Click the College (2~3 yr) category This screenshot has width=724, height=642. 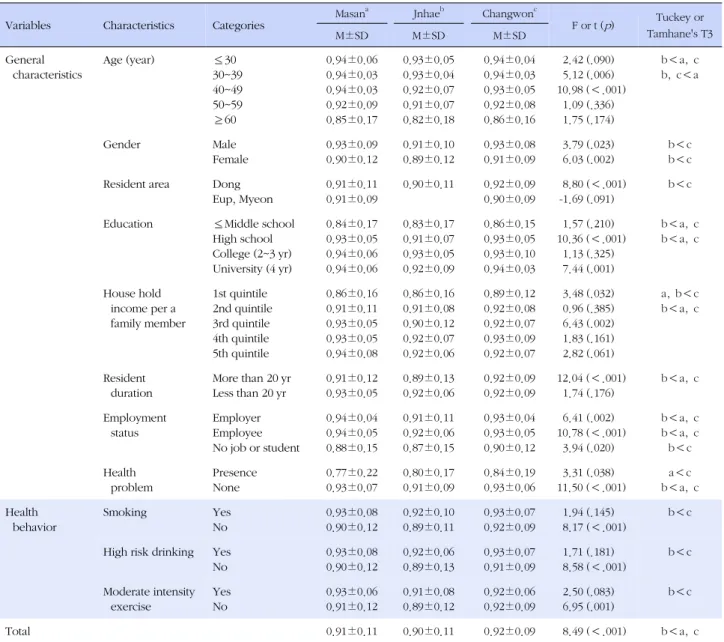[x=252, y=254]
